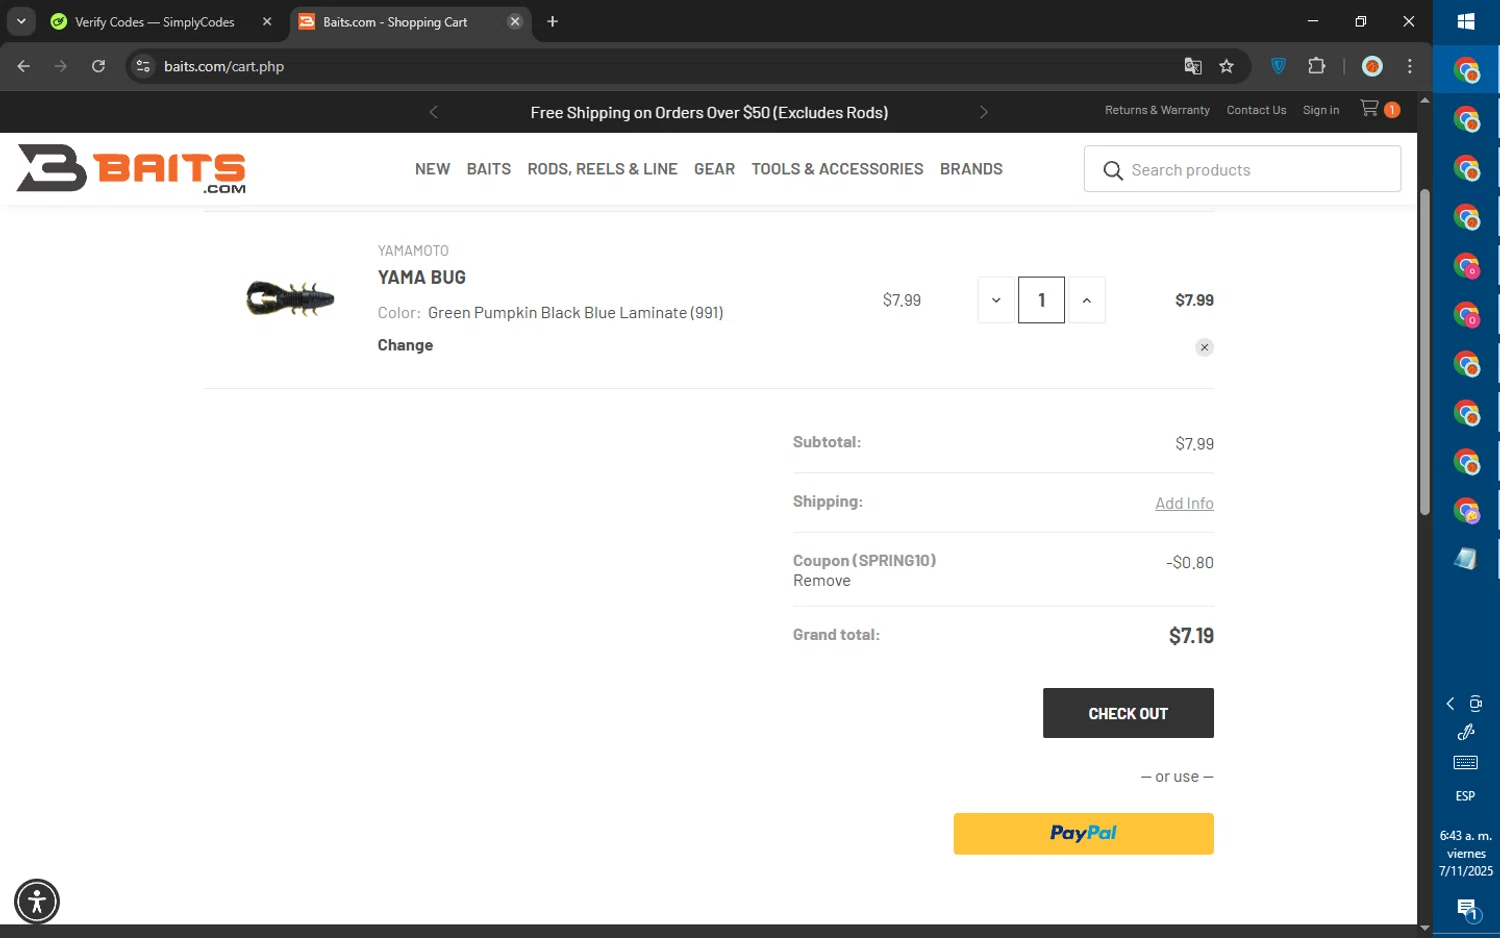Click the address bar URL
1500x938 pixels.
pyautogui.click(x=224, y=66)
